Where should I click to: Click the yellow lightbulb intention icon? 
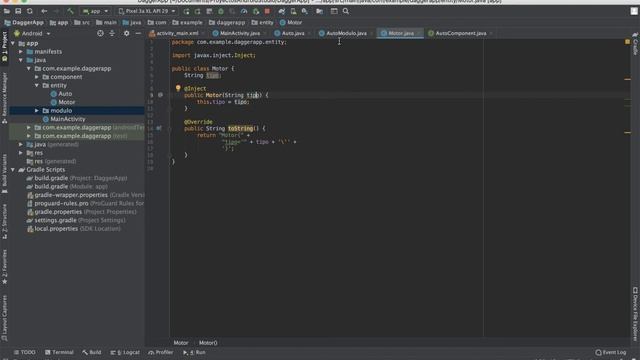point(178,88)
